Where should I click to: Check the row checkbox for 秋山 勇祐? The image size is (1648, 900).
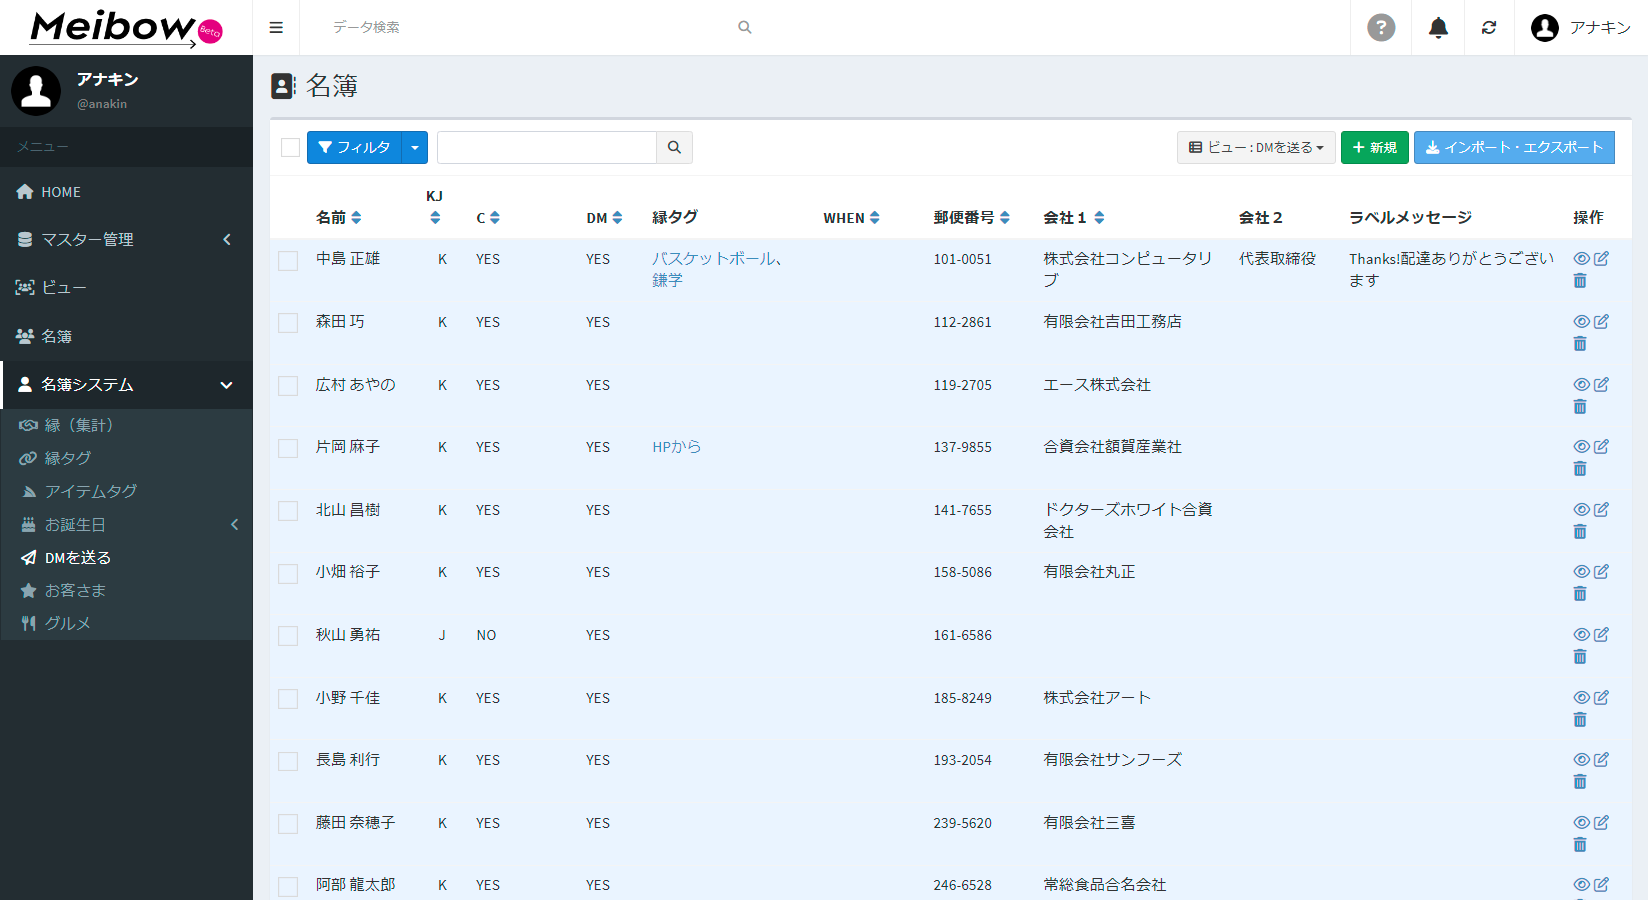click(x=288, y=636)
